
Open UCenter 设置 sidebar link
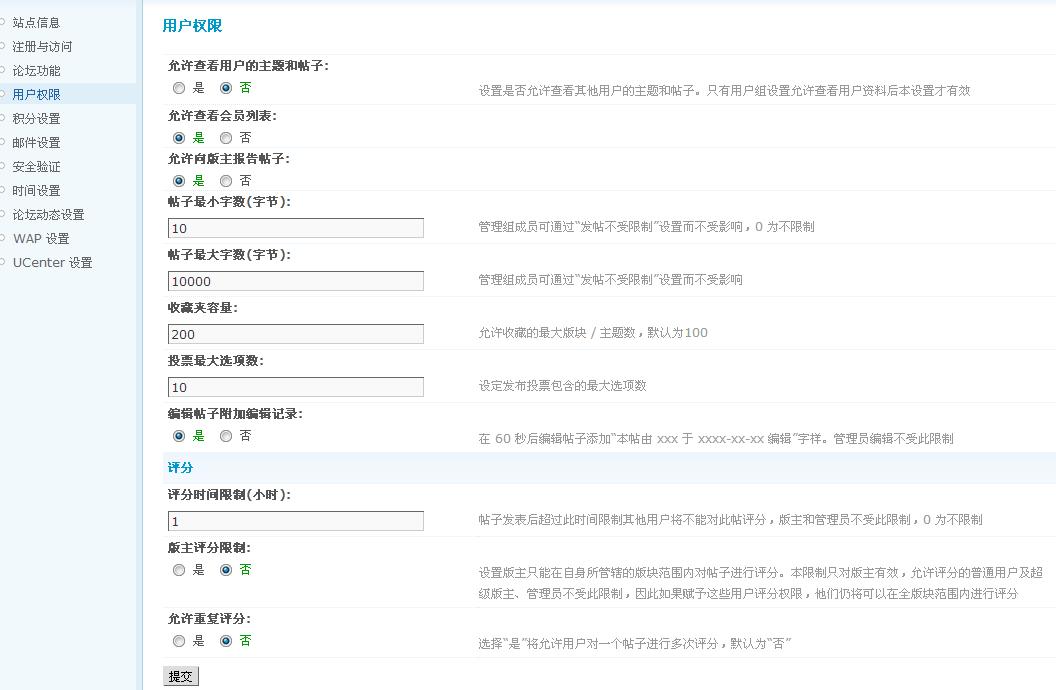52,262
